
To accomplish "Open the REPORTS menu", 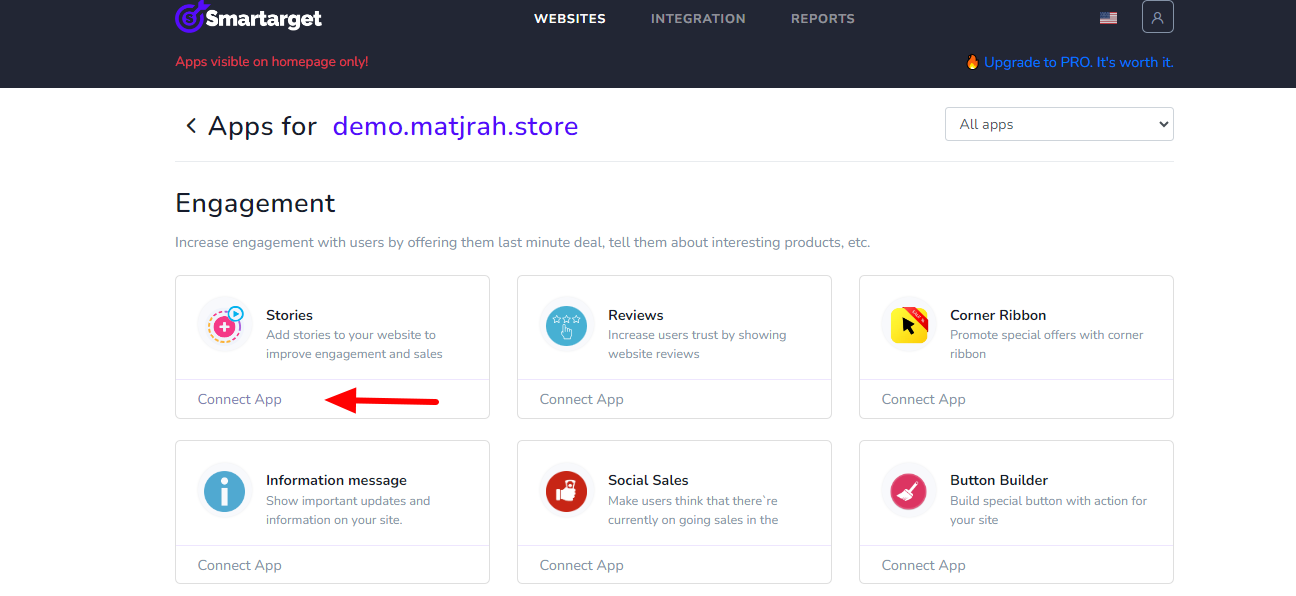I will pos(823,18).
